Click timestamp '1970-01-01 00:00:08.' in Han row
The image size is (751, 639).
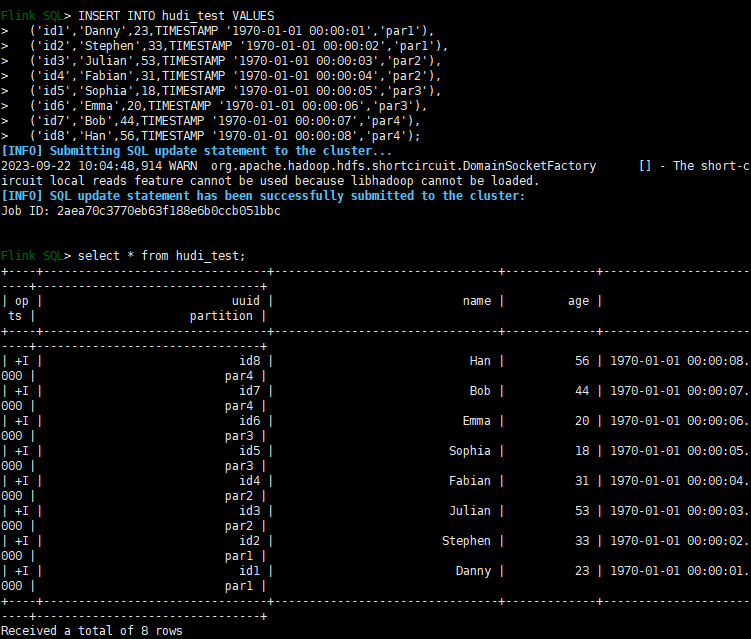tap(679, 361)
